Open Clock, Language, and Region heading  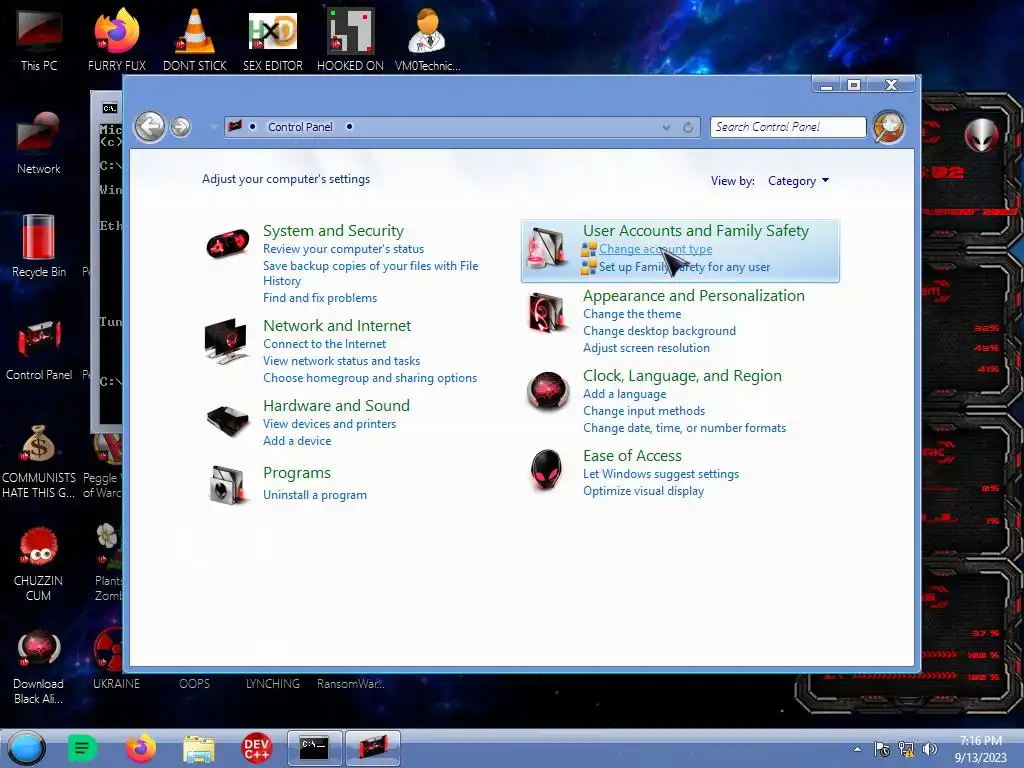click(682, 376)
